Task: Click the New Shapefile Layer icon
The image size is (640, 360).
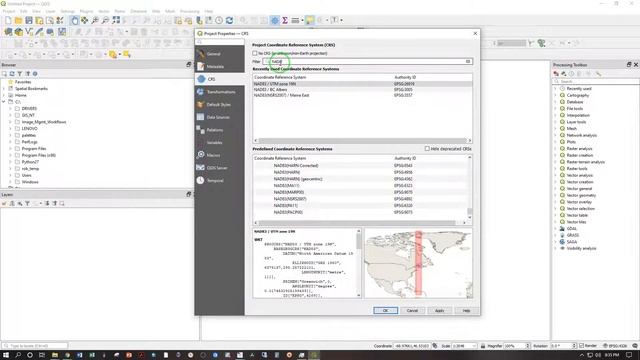Action: (x=29, y=31)
